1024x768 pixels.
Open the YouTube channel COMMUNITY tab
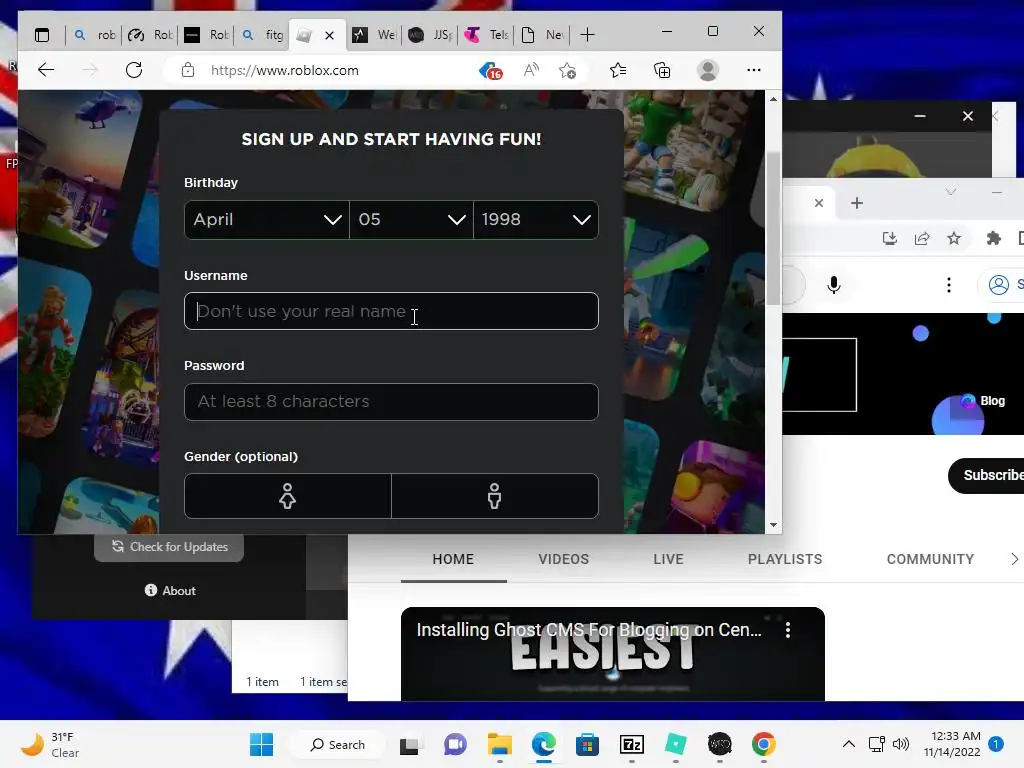(930, 560)
